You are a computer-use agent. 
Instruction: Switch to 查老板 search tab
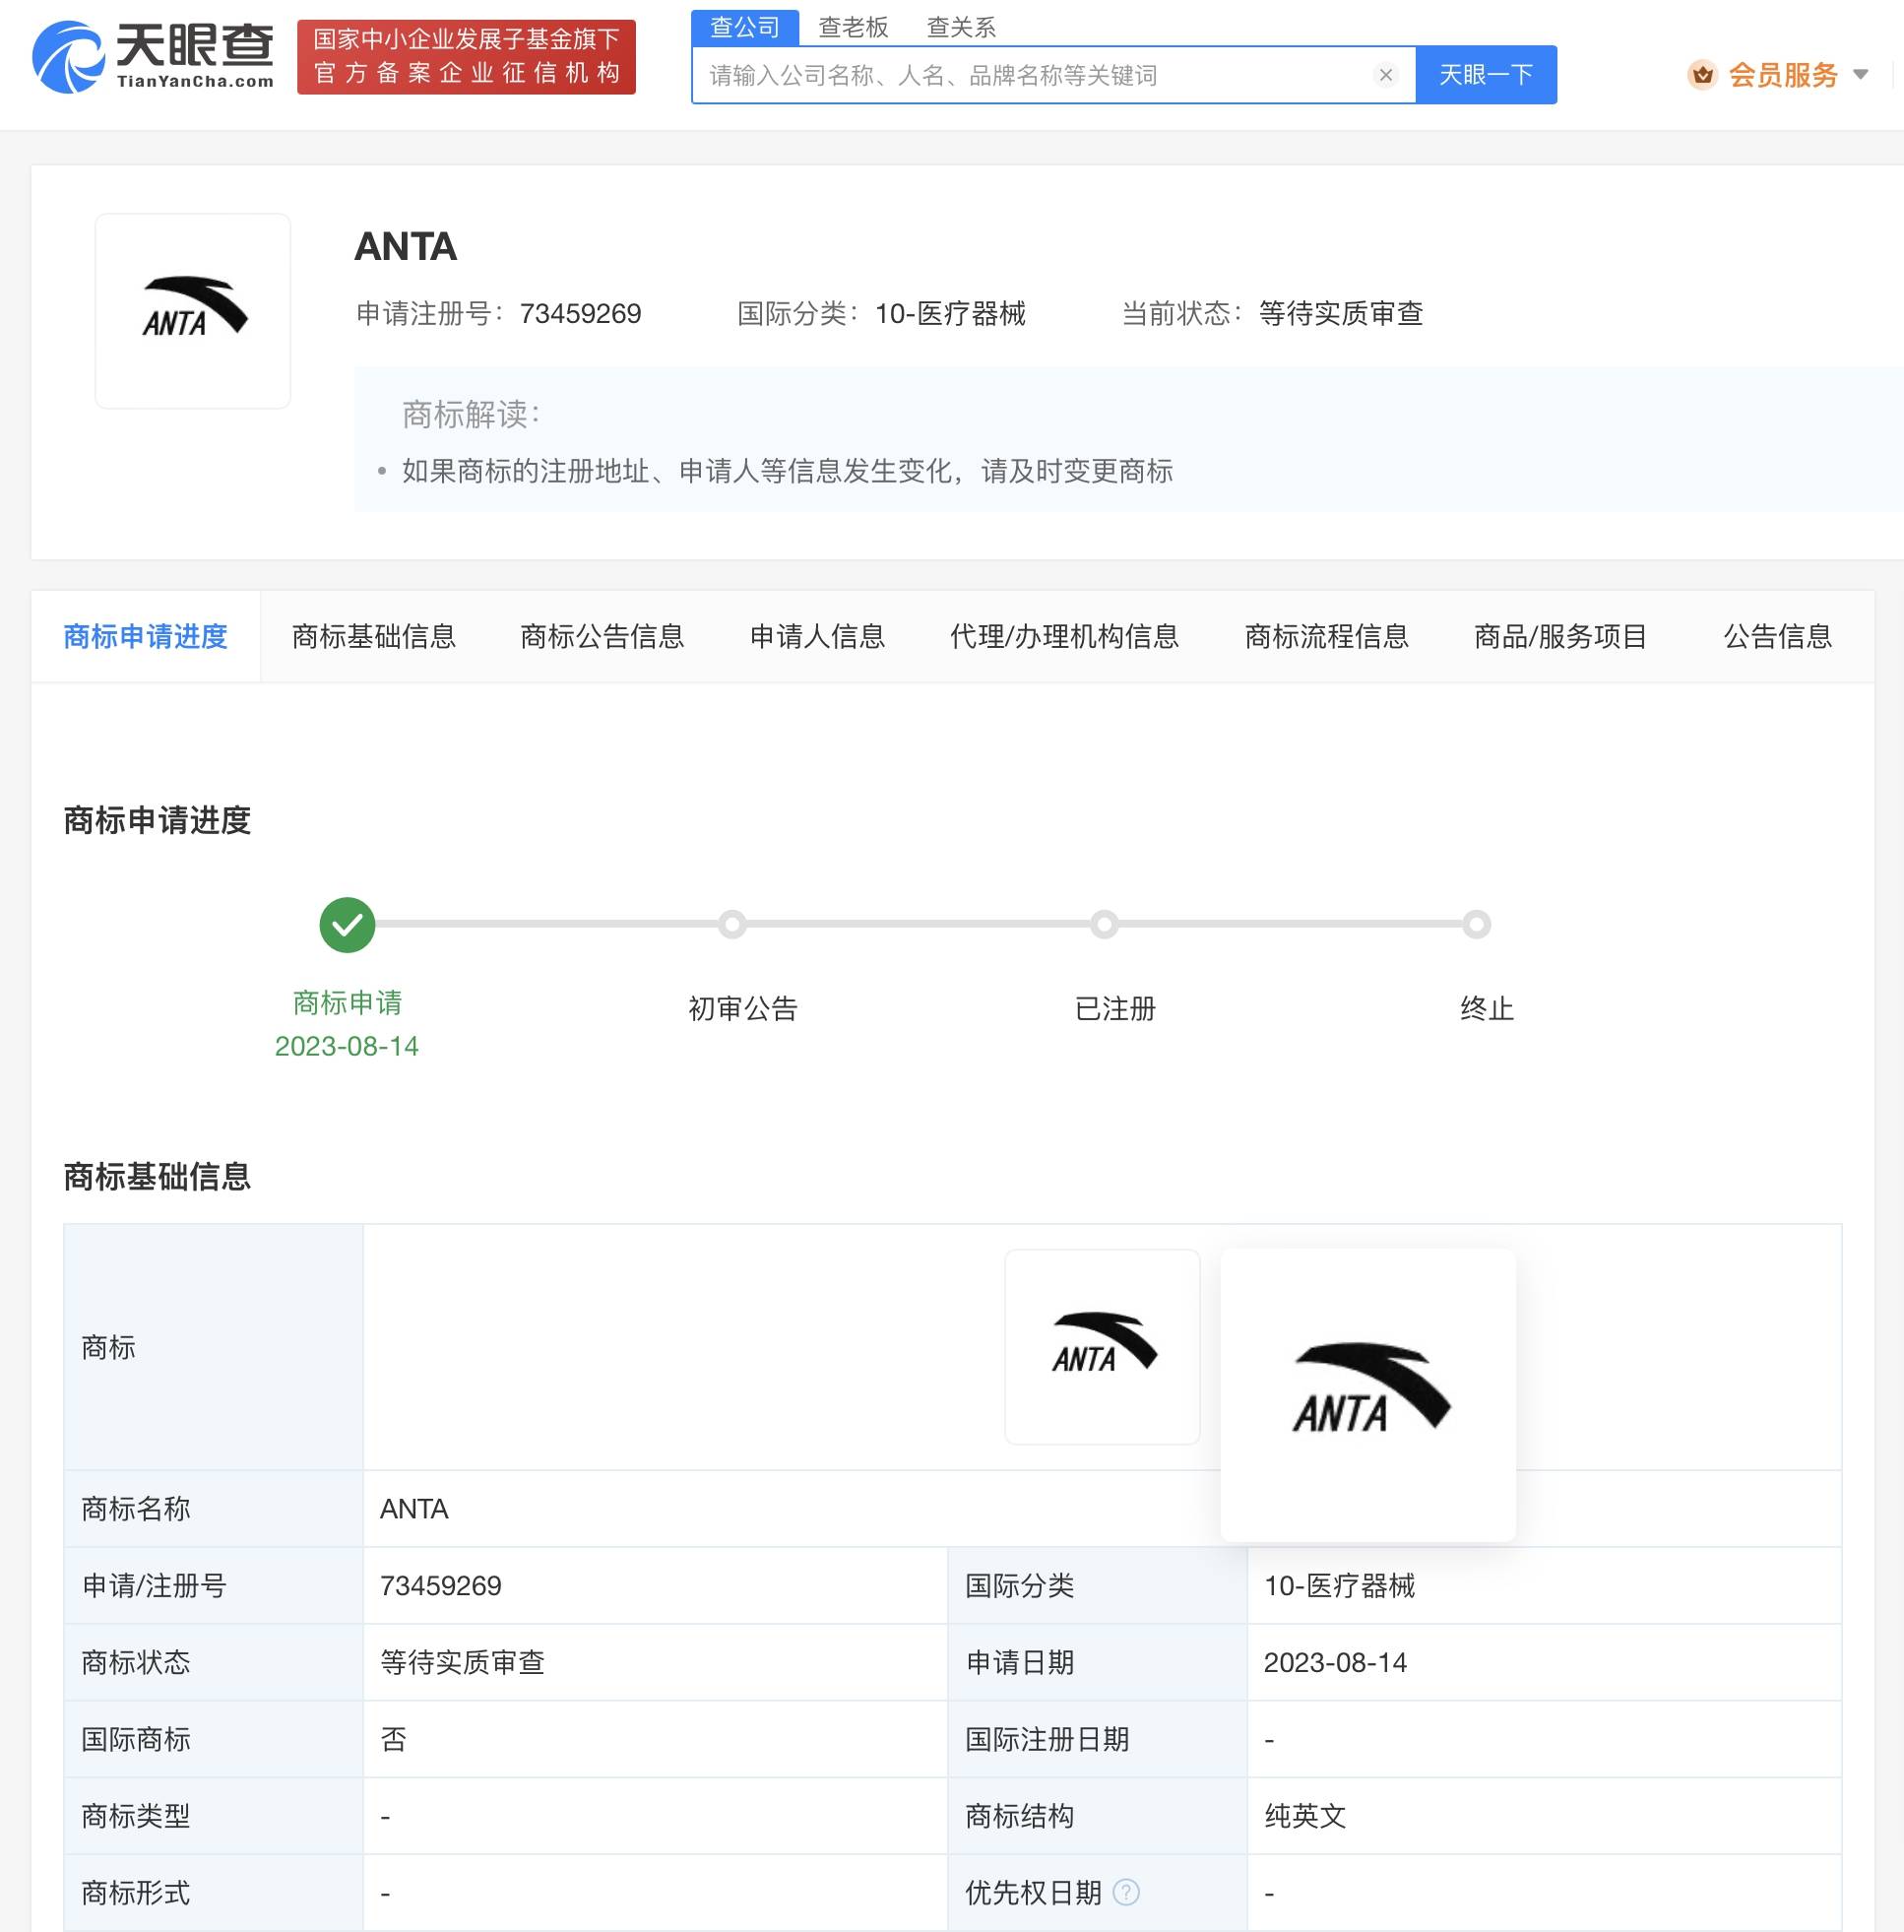pos(853,27)
